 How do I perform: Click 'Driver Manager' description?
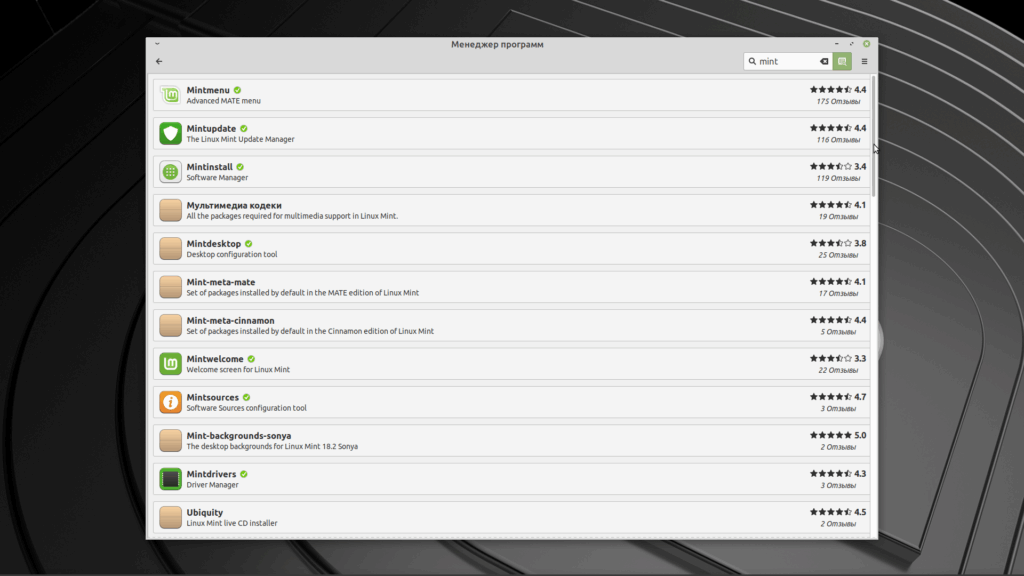coord(212,485)
